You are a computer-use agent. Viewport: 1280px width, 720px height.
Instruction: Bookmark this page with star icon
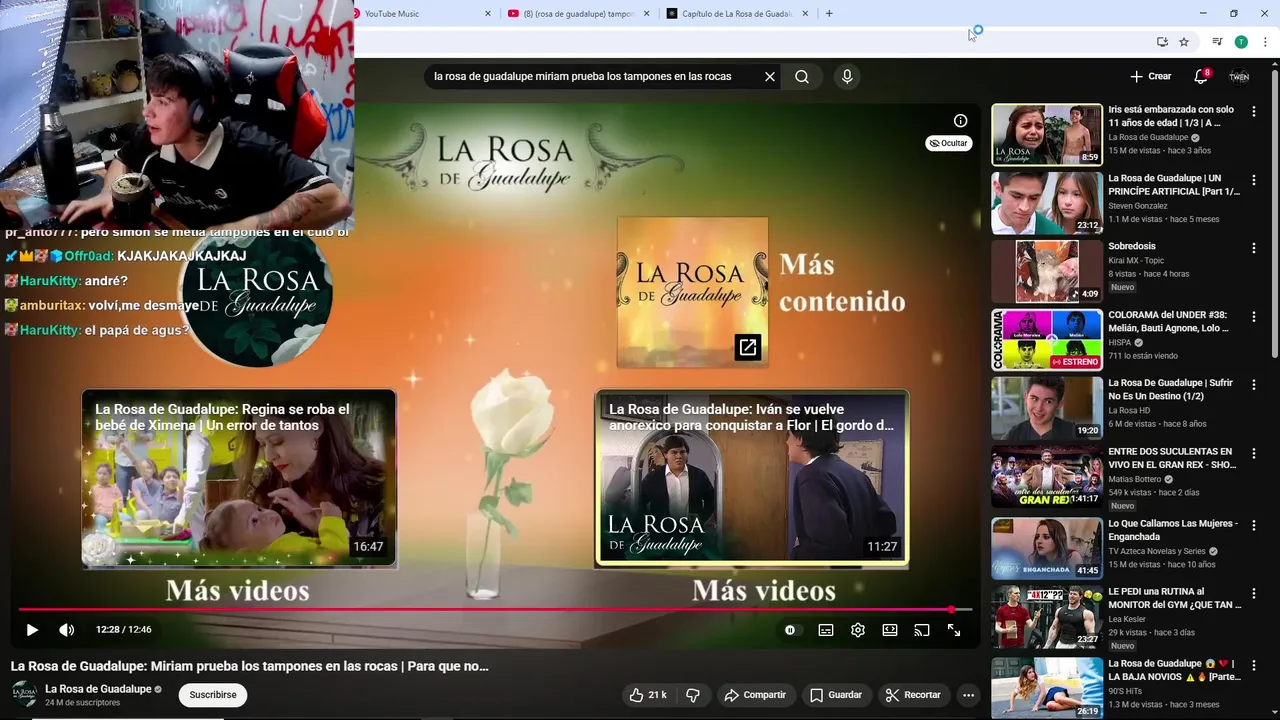[x=1184, y=42]
